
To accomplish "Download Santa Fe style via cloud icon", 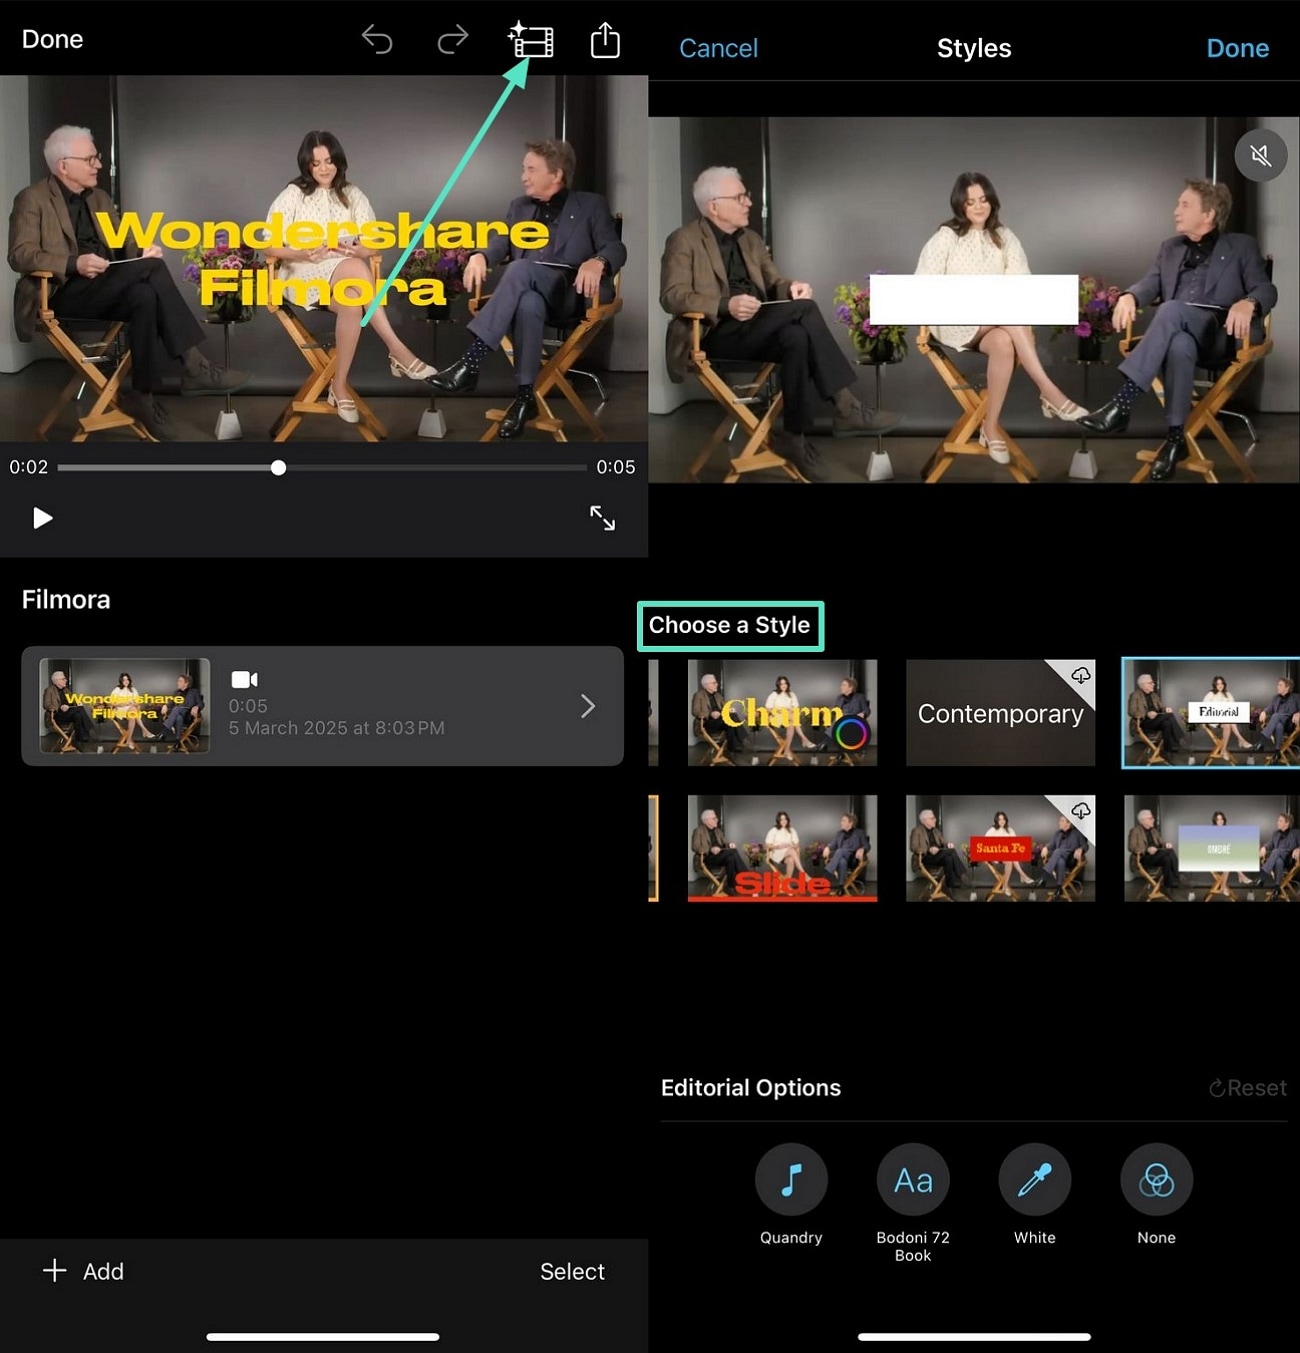I will pyautogui.click(x=1080, y=811).
